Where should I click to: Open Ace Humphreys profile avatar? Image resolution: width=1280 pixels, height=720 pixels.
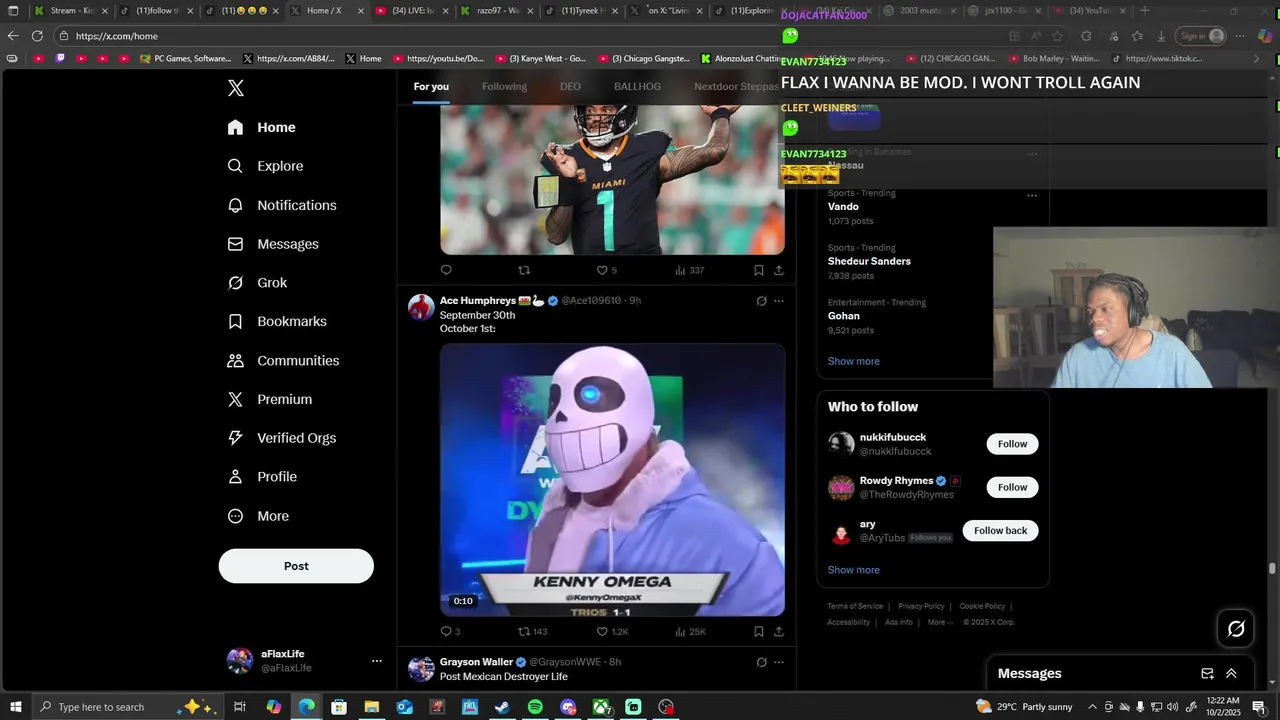coord(421,306)
